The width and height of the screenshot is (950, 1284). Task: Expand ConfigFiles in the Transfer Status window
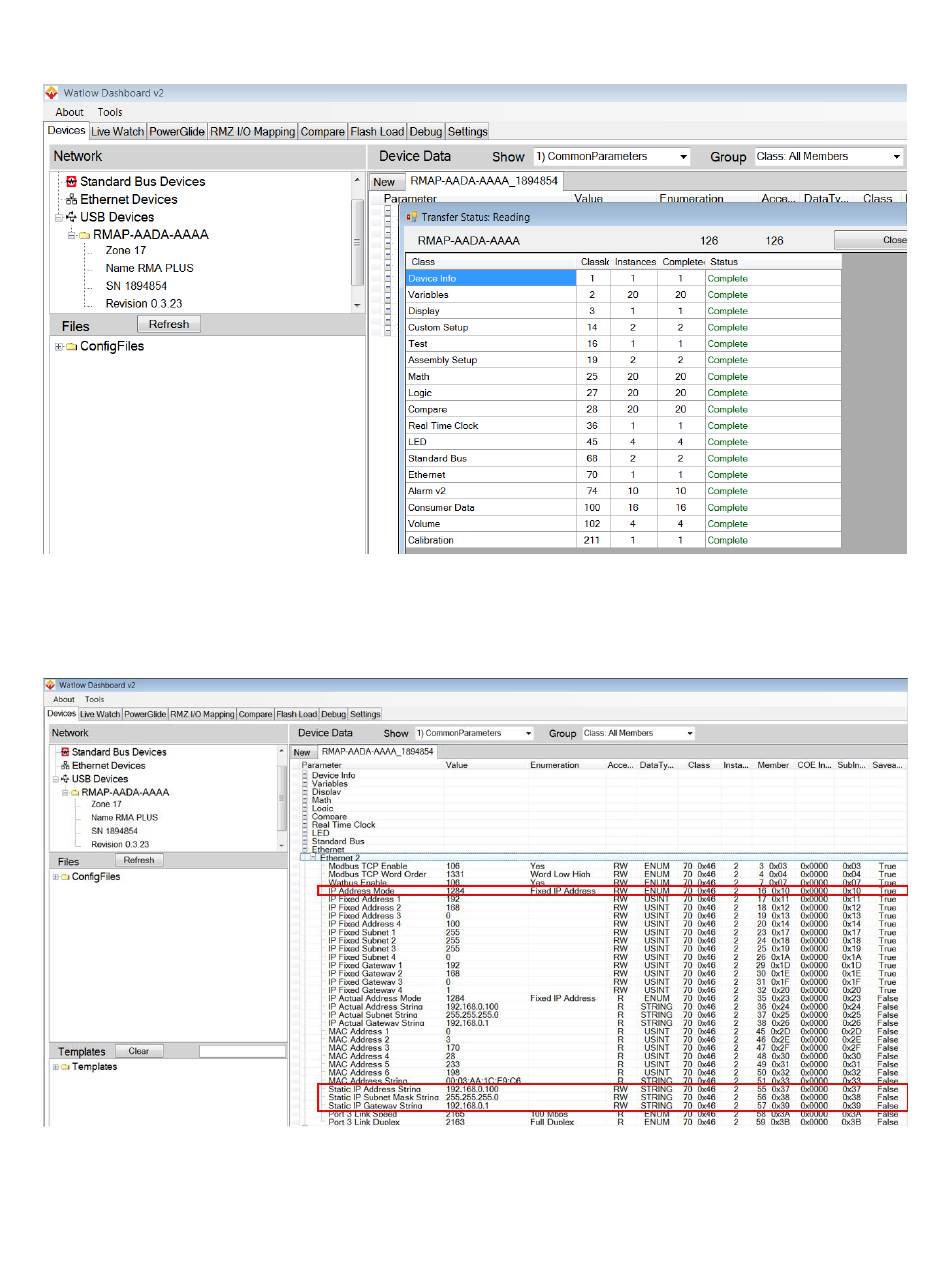(59, 347)
